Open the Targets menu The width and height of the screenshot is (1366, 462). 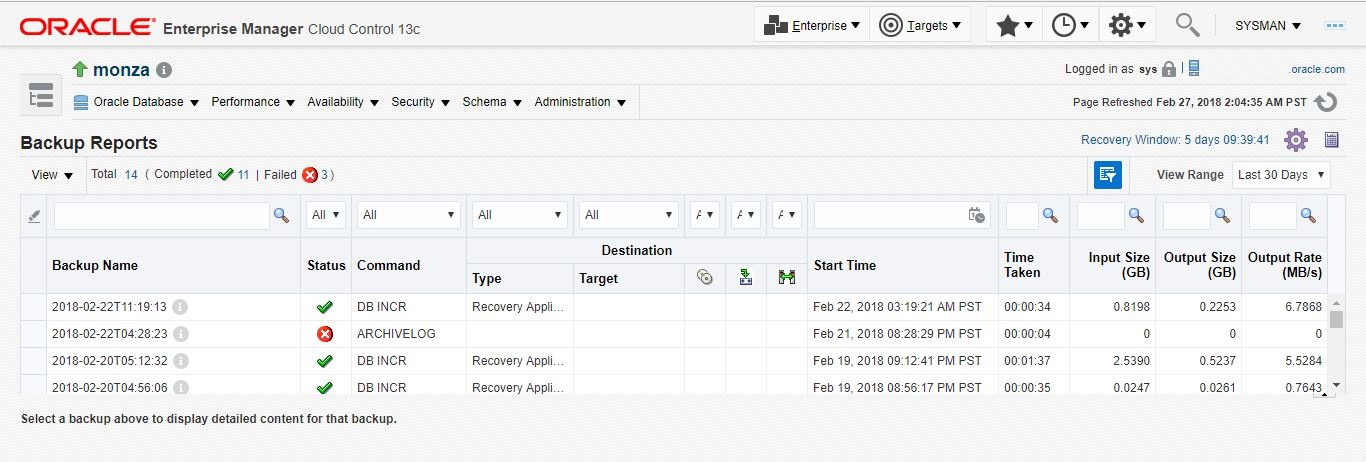click(x=920, y=26)
